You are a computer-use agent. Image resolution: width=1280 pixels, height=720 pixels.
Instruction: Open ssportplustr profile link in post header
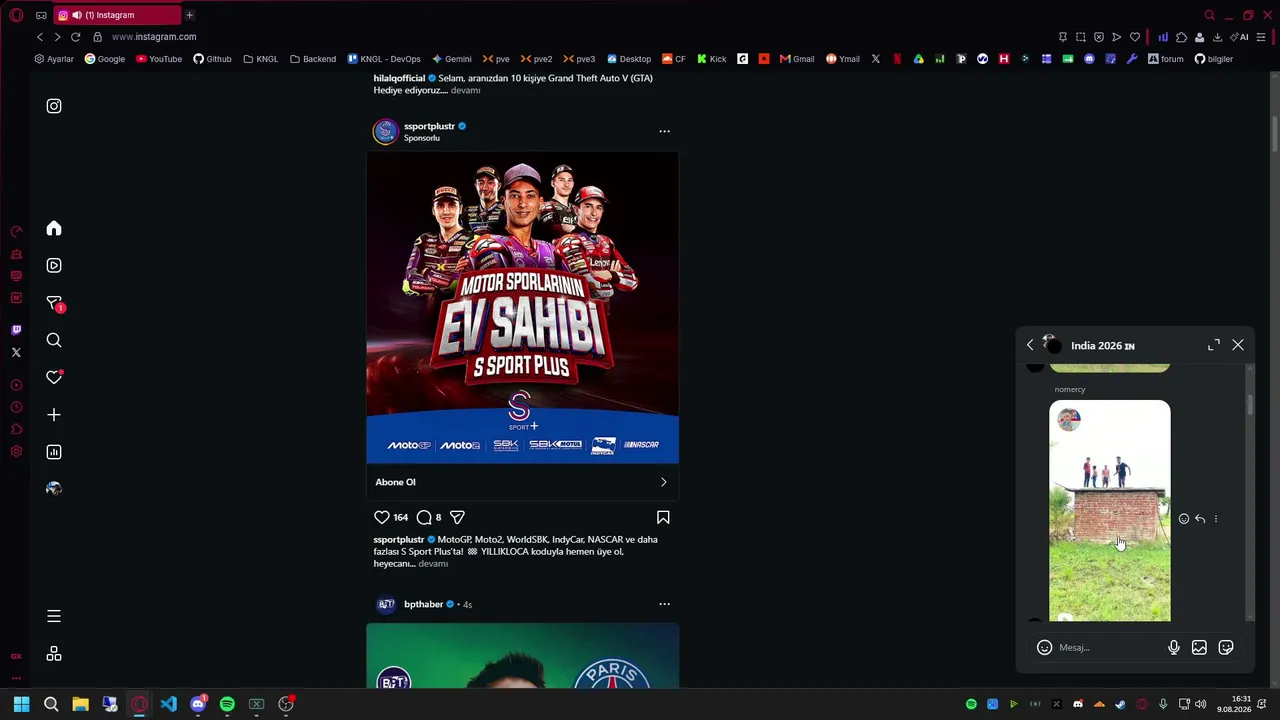(x=429, y=126)
